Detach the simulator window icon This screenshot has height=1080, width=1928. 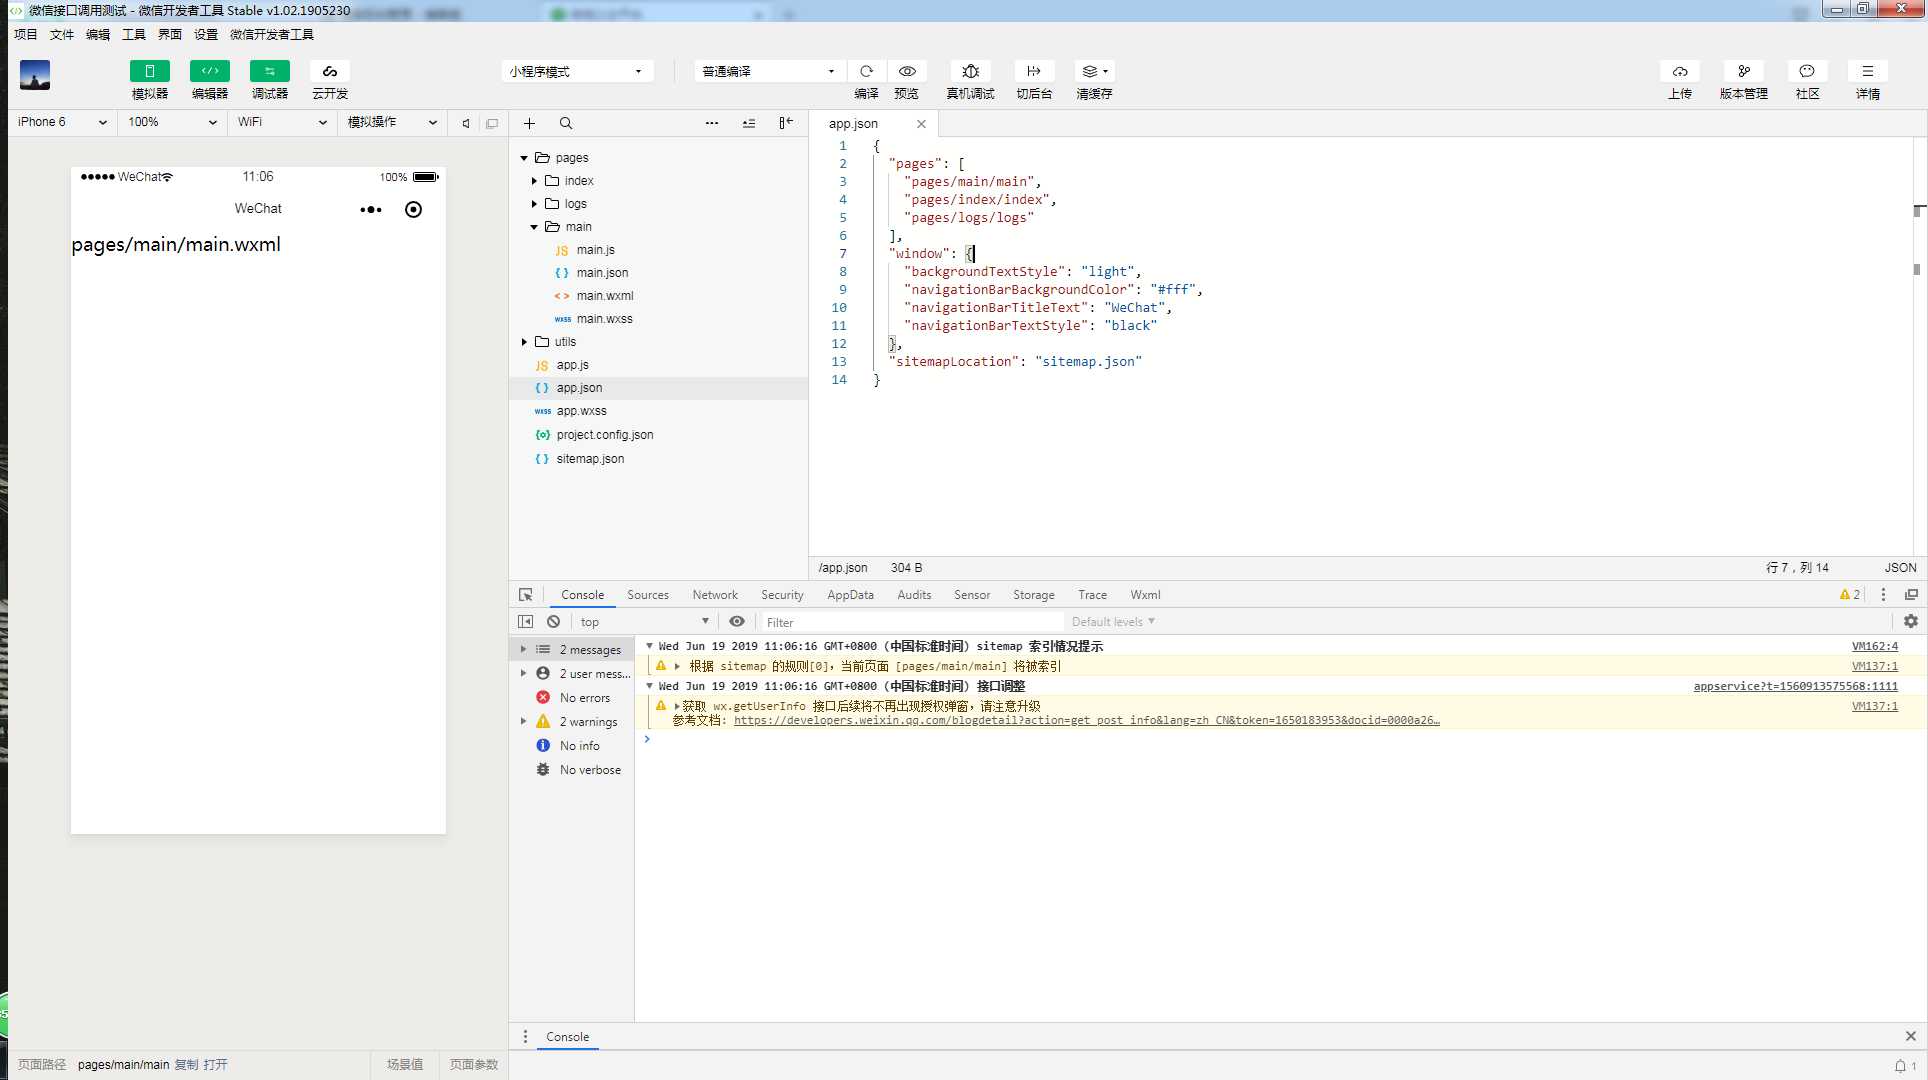coord(492,123)
